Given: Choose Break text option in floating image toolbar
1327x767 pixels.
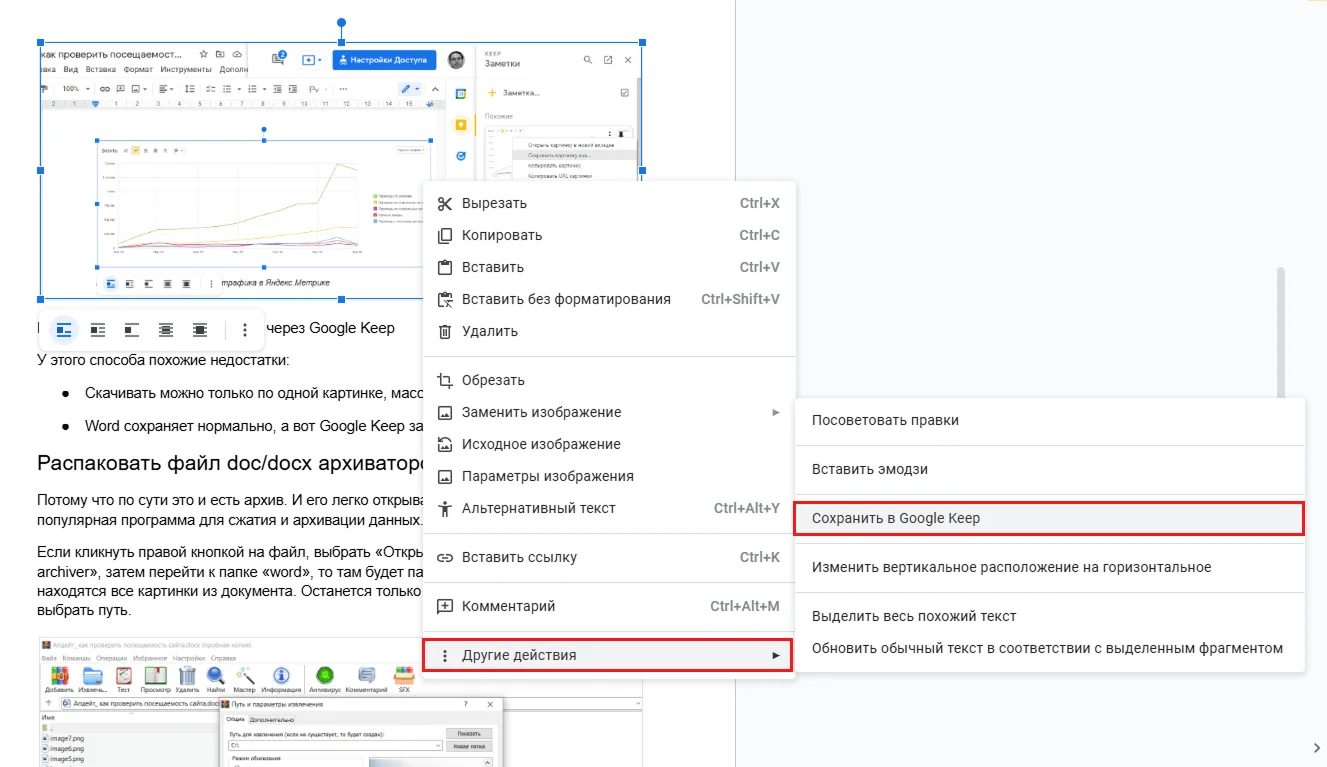Looking at the screenshot, I should pyautogui.click(x=132, y=329).
